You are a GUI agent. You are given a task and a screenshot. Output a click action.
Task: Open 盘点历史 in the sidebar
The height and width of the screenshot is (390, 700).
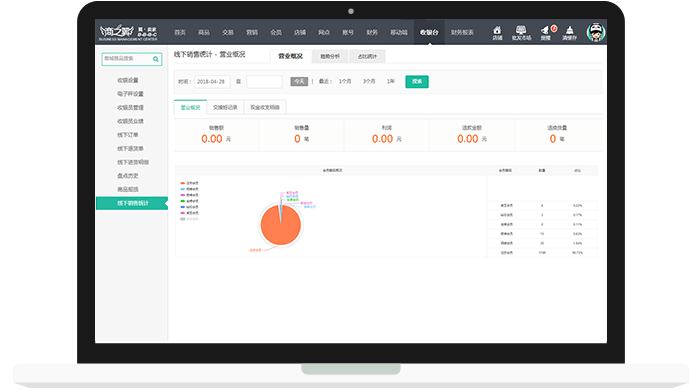[x=128, y=176]
